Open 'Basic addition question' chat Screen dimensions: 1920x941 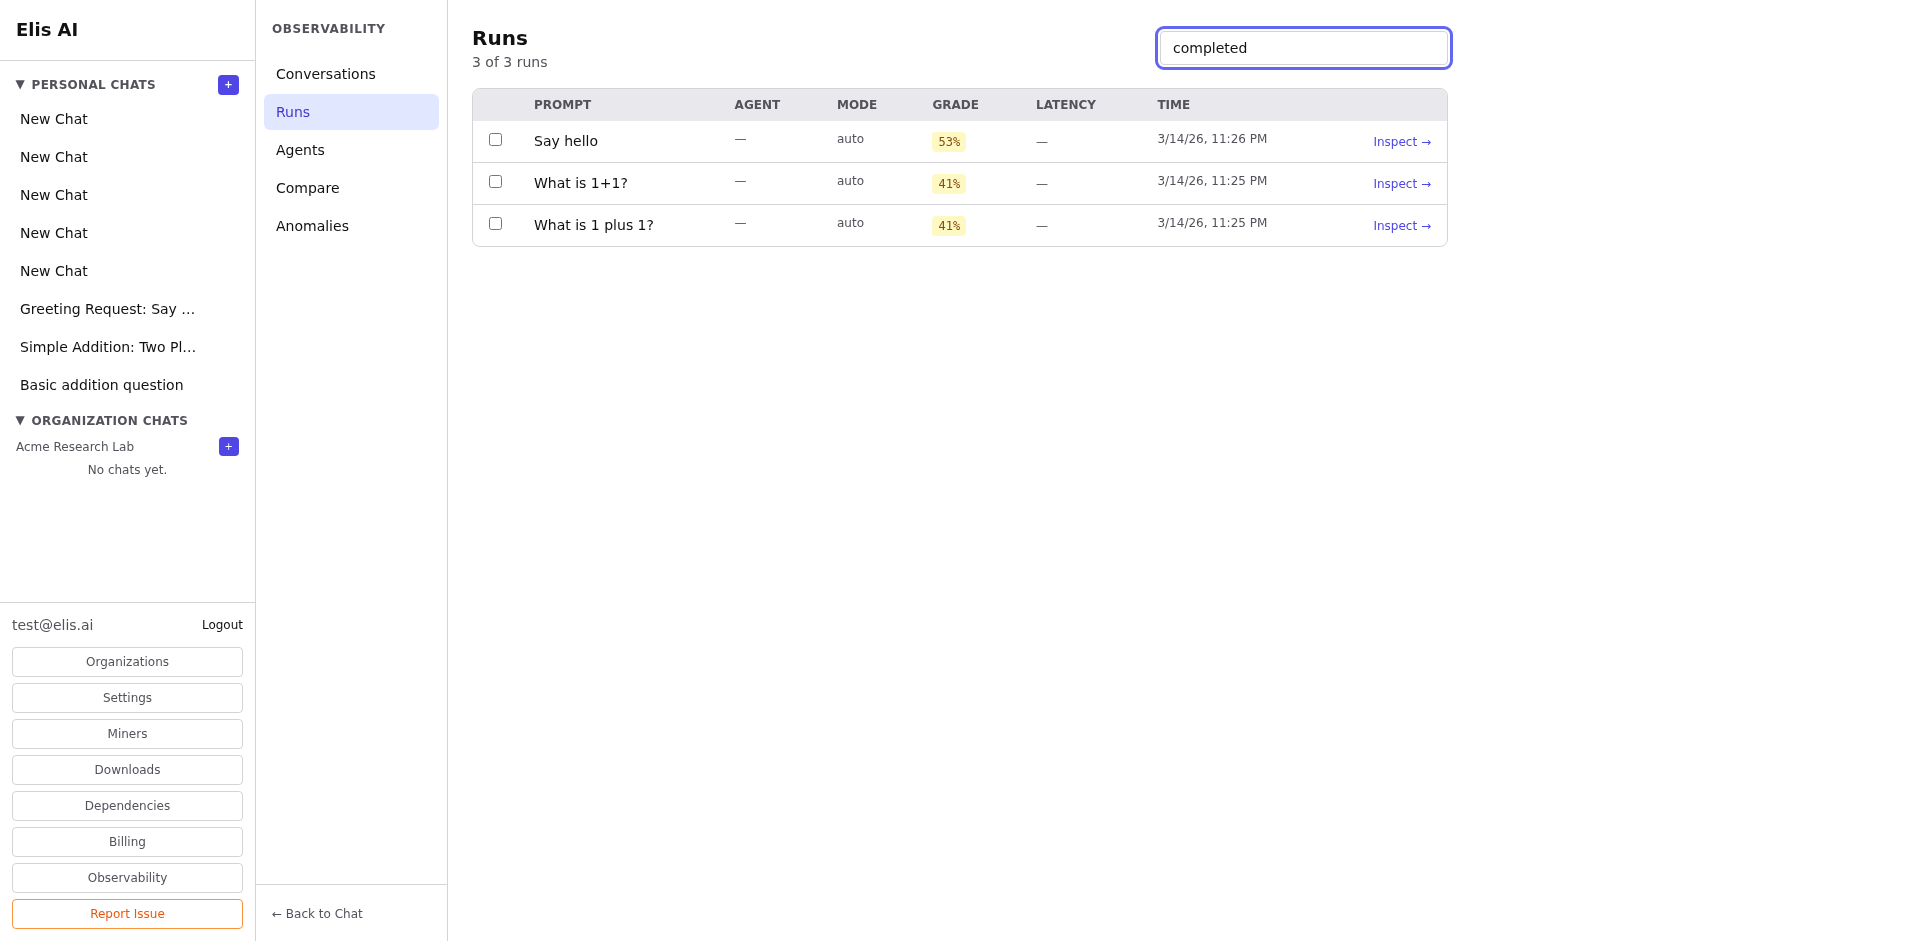(x=102, y=385)
